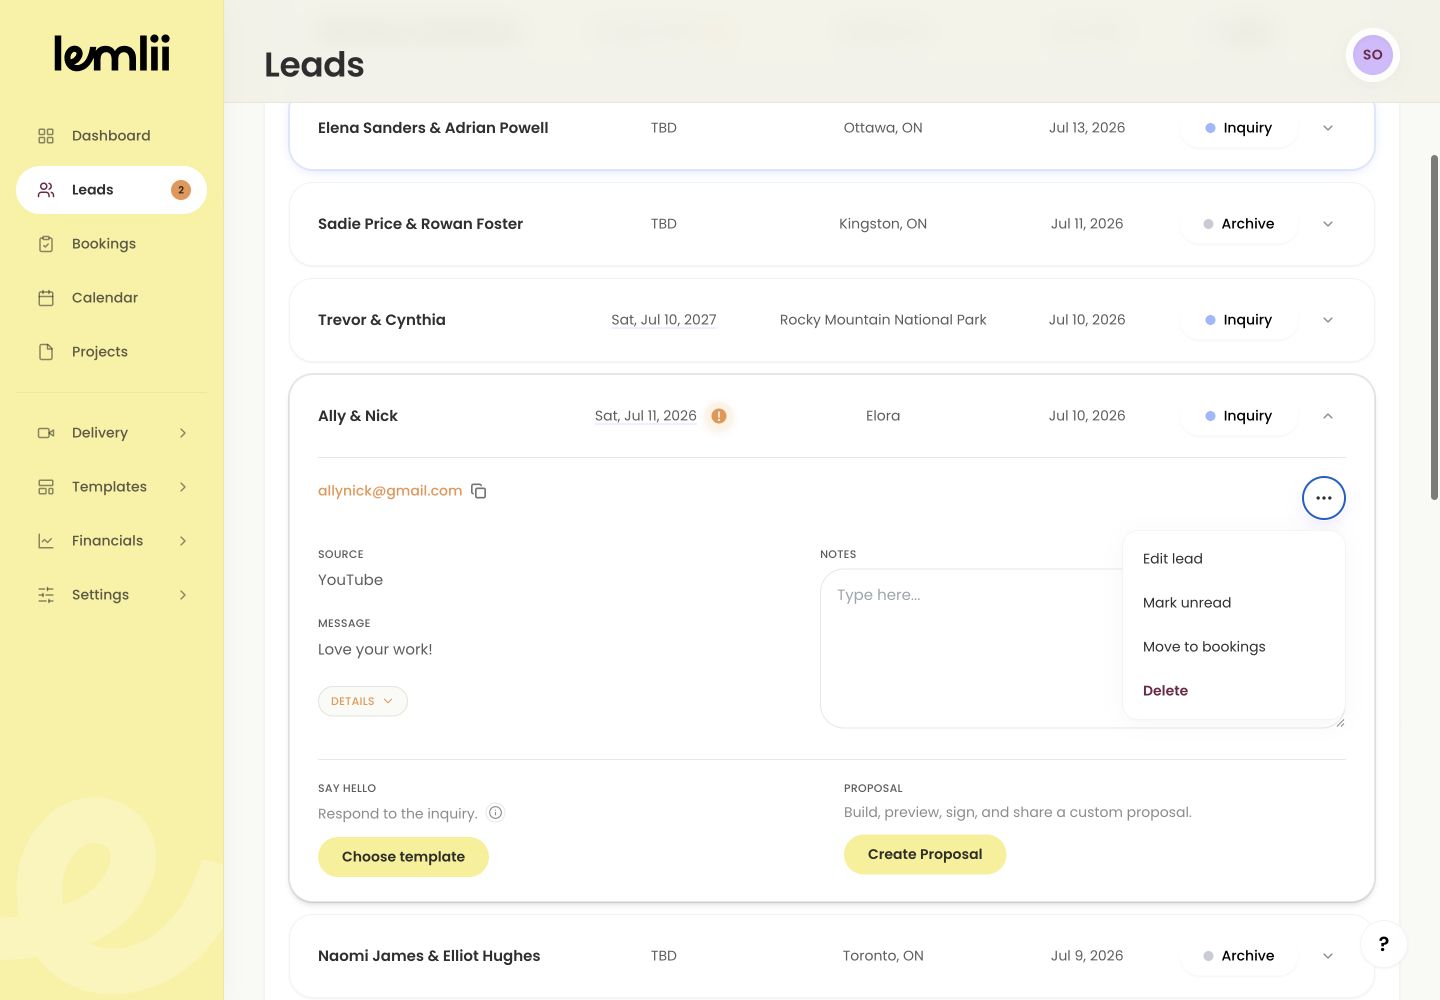Open the Calendar view

click(x=111, y=298)
